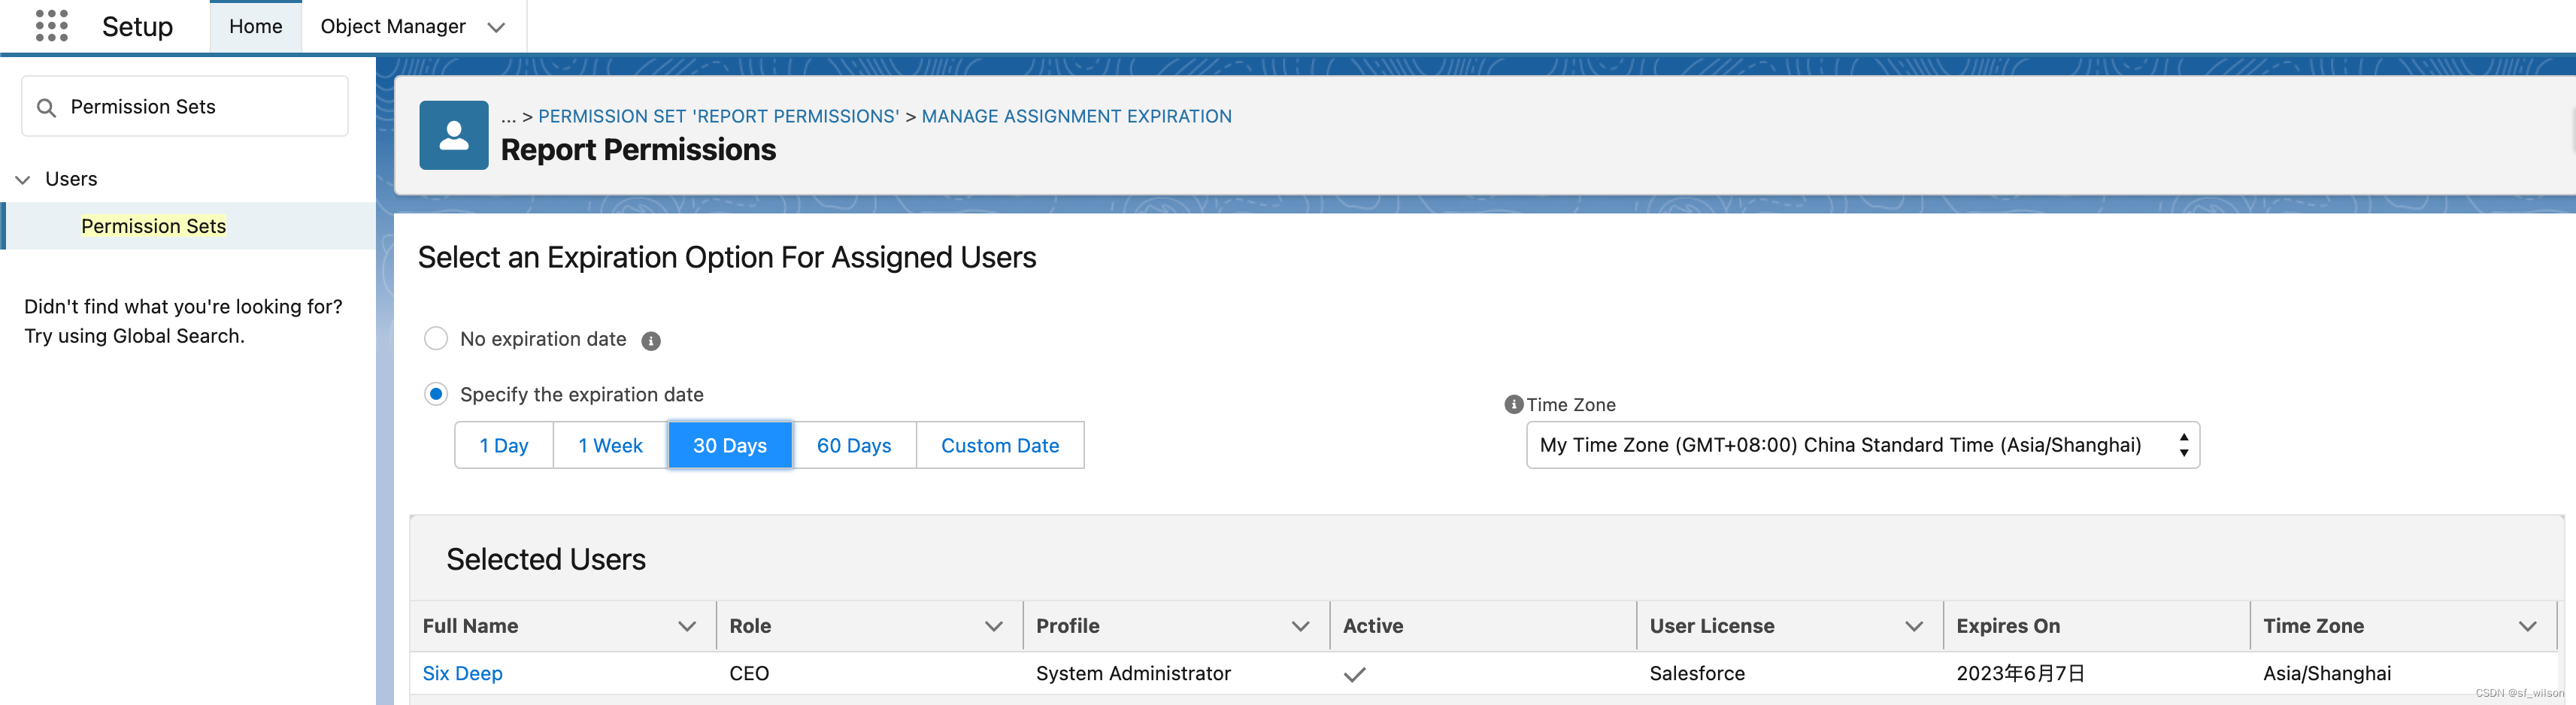Open Manage Assignment Expiration breadcrumb link

point(1076,116)
